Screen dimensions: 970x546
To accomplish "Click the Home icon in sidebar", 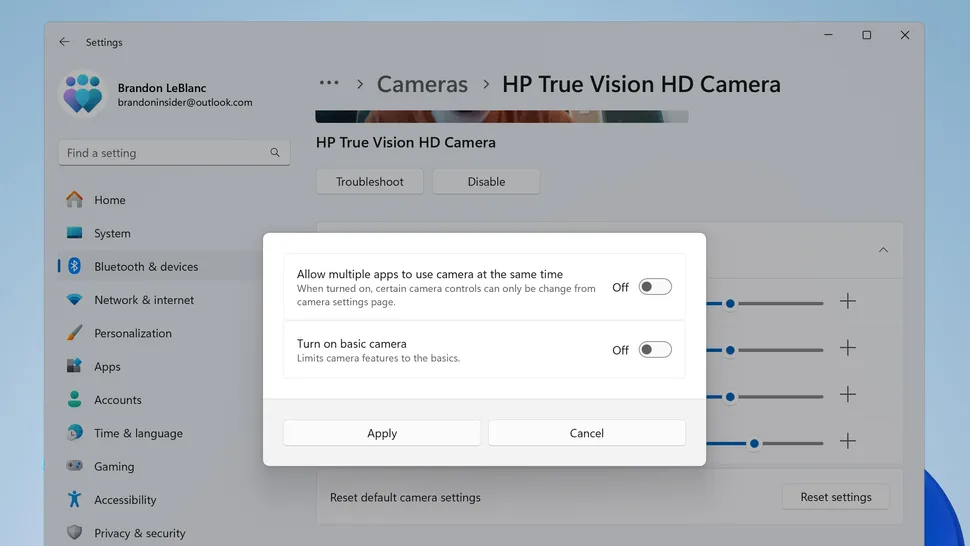I will [75, 200].
